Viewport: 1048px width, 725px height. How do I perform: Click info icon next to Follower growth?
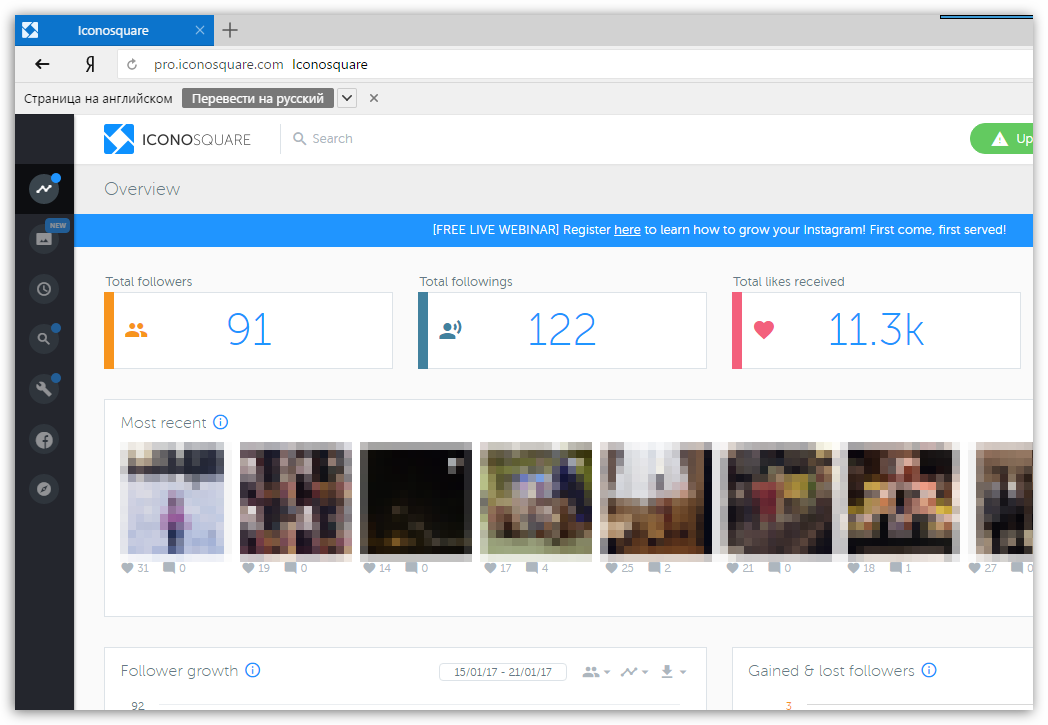coord(252,670)
